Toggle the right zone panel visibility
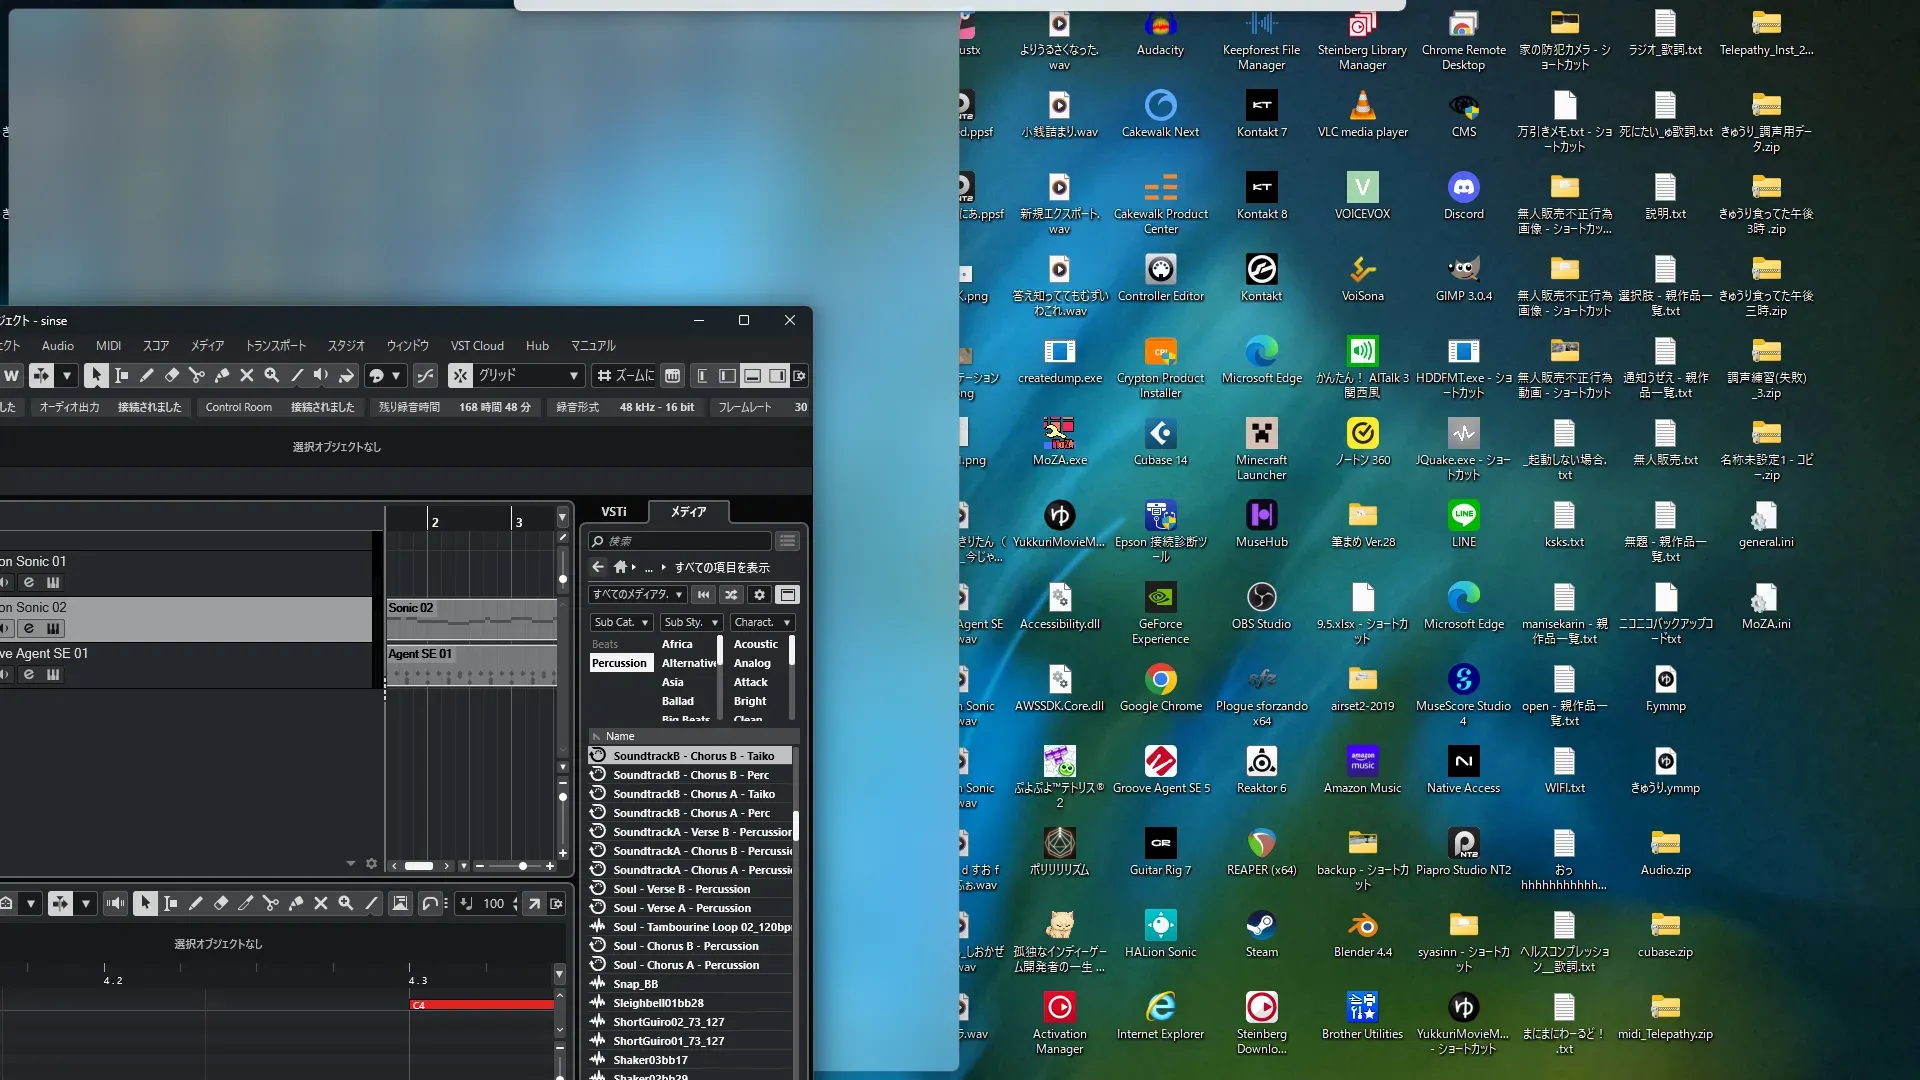The image size is (1920, 1080). (777, 376)
